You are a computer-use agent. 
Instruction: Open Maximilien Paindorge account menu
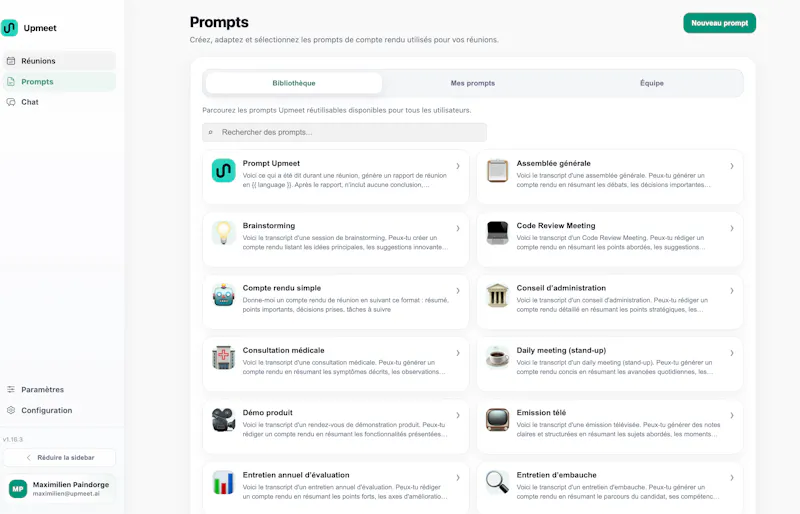pos(60,489)
